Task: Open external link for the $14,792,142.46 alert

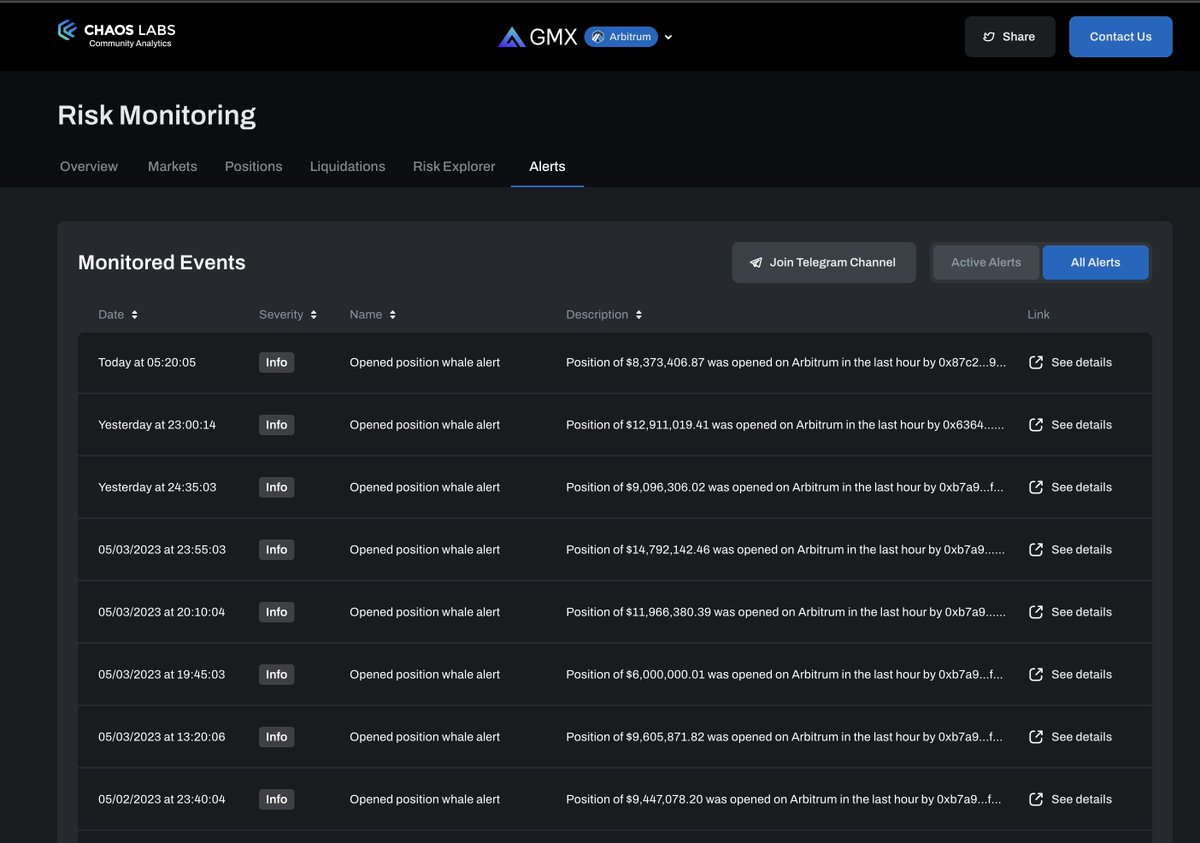Action: (x=1036, y=549)
